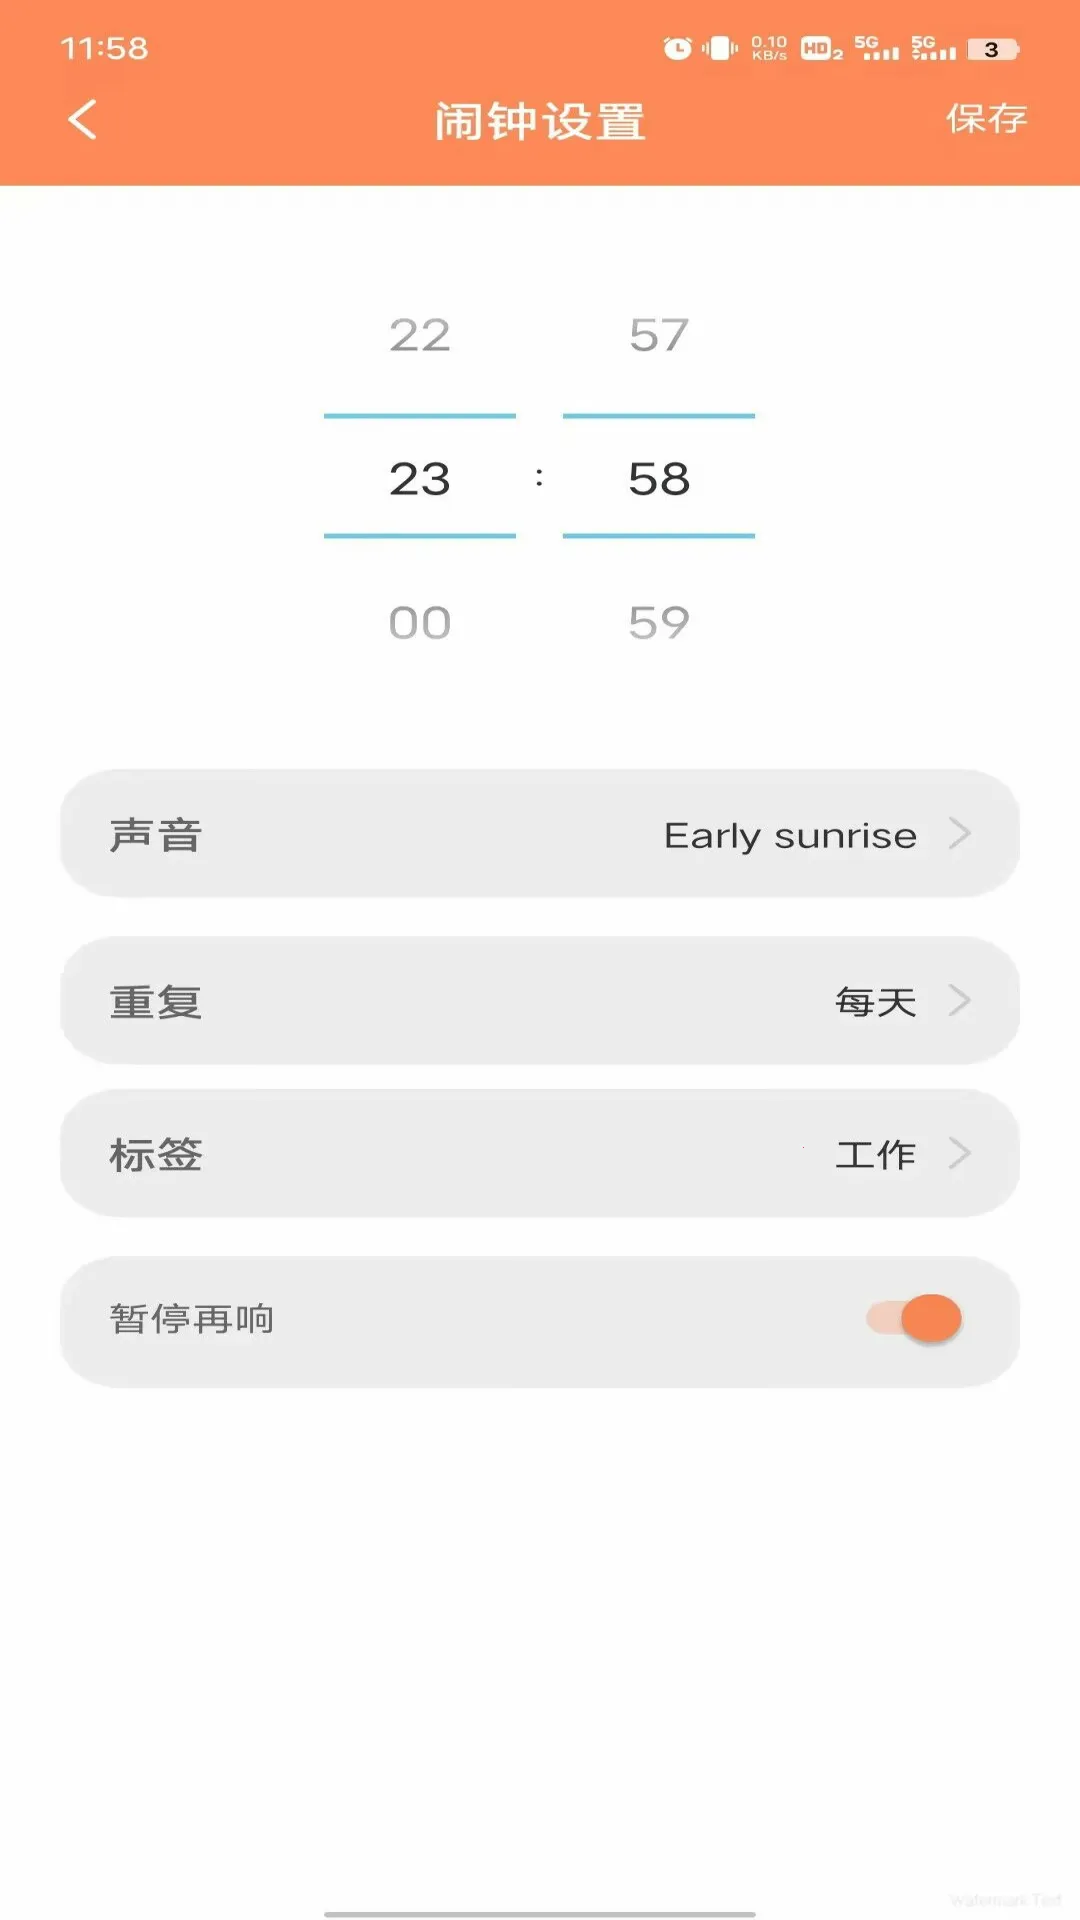Screen dimensions: 1080x1920
Task: Tap the Early sunrise sound value
Action: point(790,836)
